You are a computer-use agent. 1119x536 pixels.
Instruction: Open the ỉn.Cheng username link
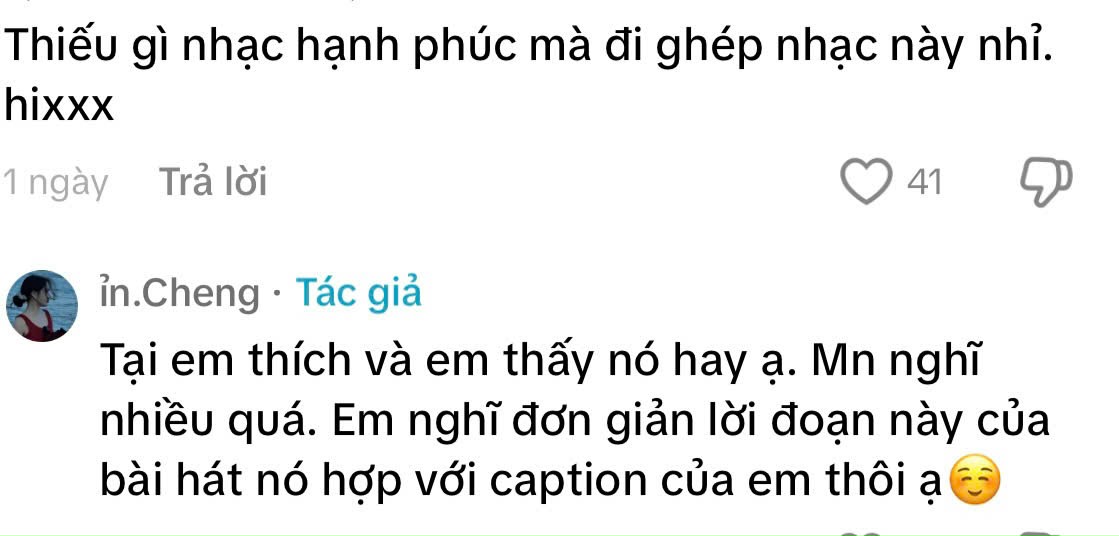point(179,294)
